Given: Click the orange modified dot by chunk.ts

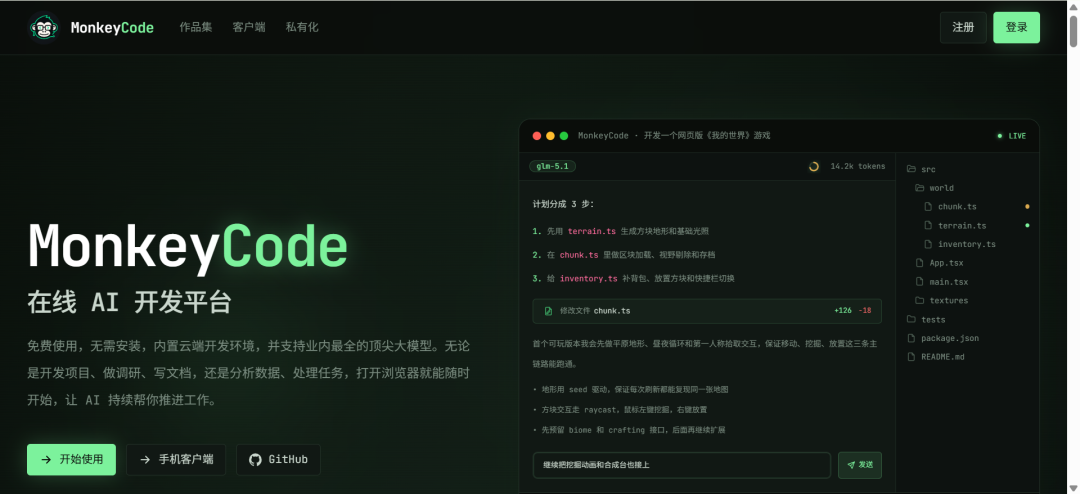Looking at the screenshot, I should click(x=1027, y=207).
